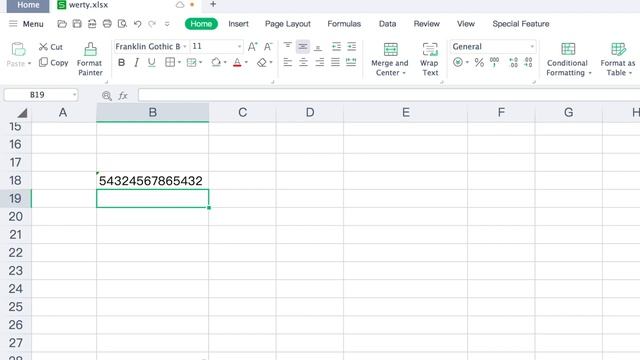Center text horizontally

coord(303,62)
